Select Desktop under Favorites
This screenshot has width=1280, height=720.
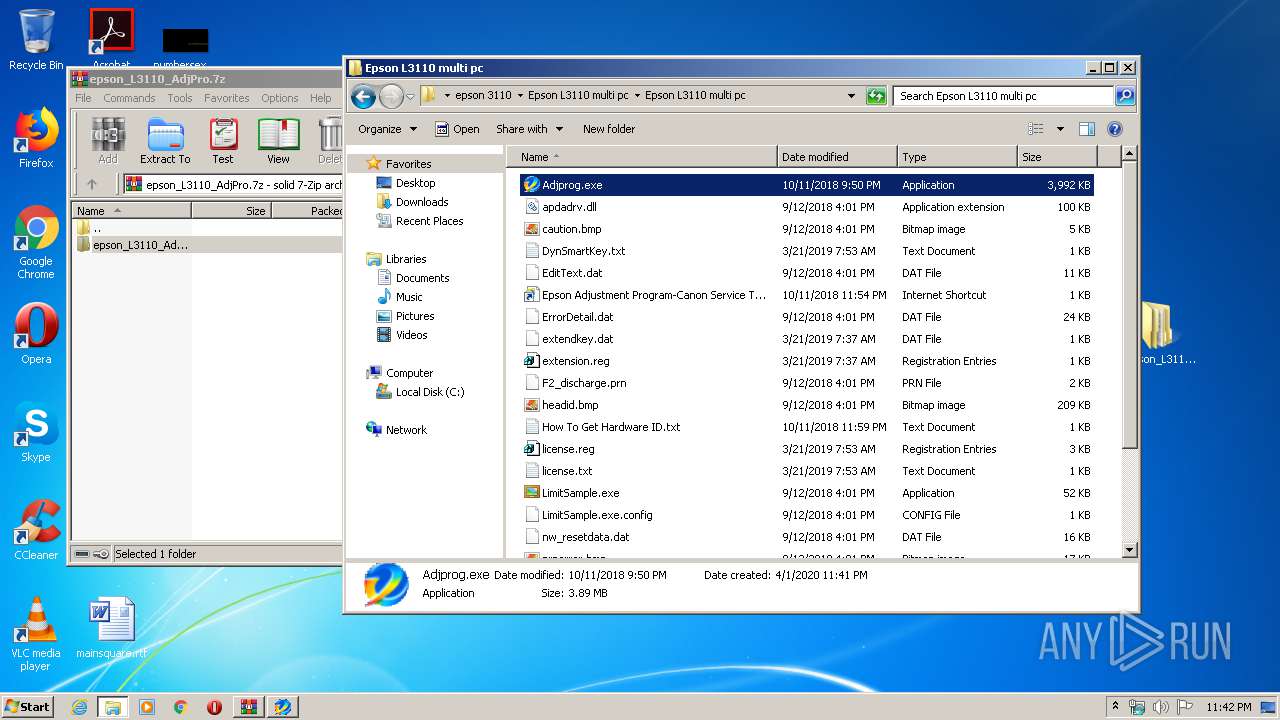coord(415,183)
